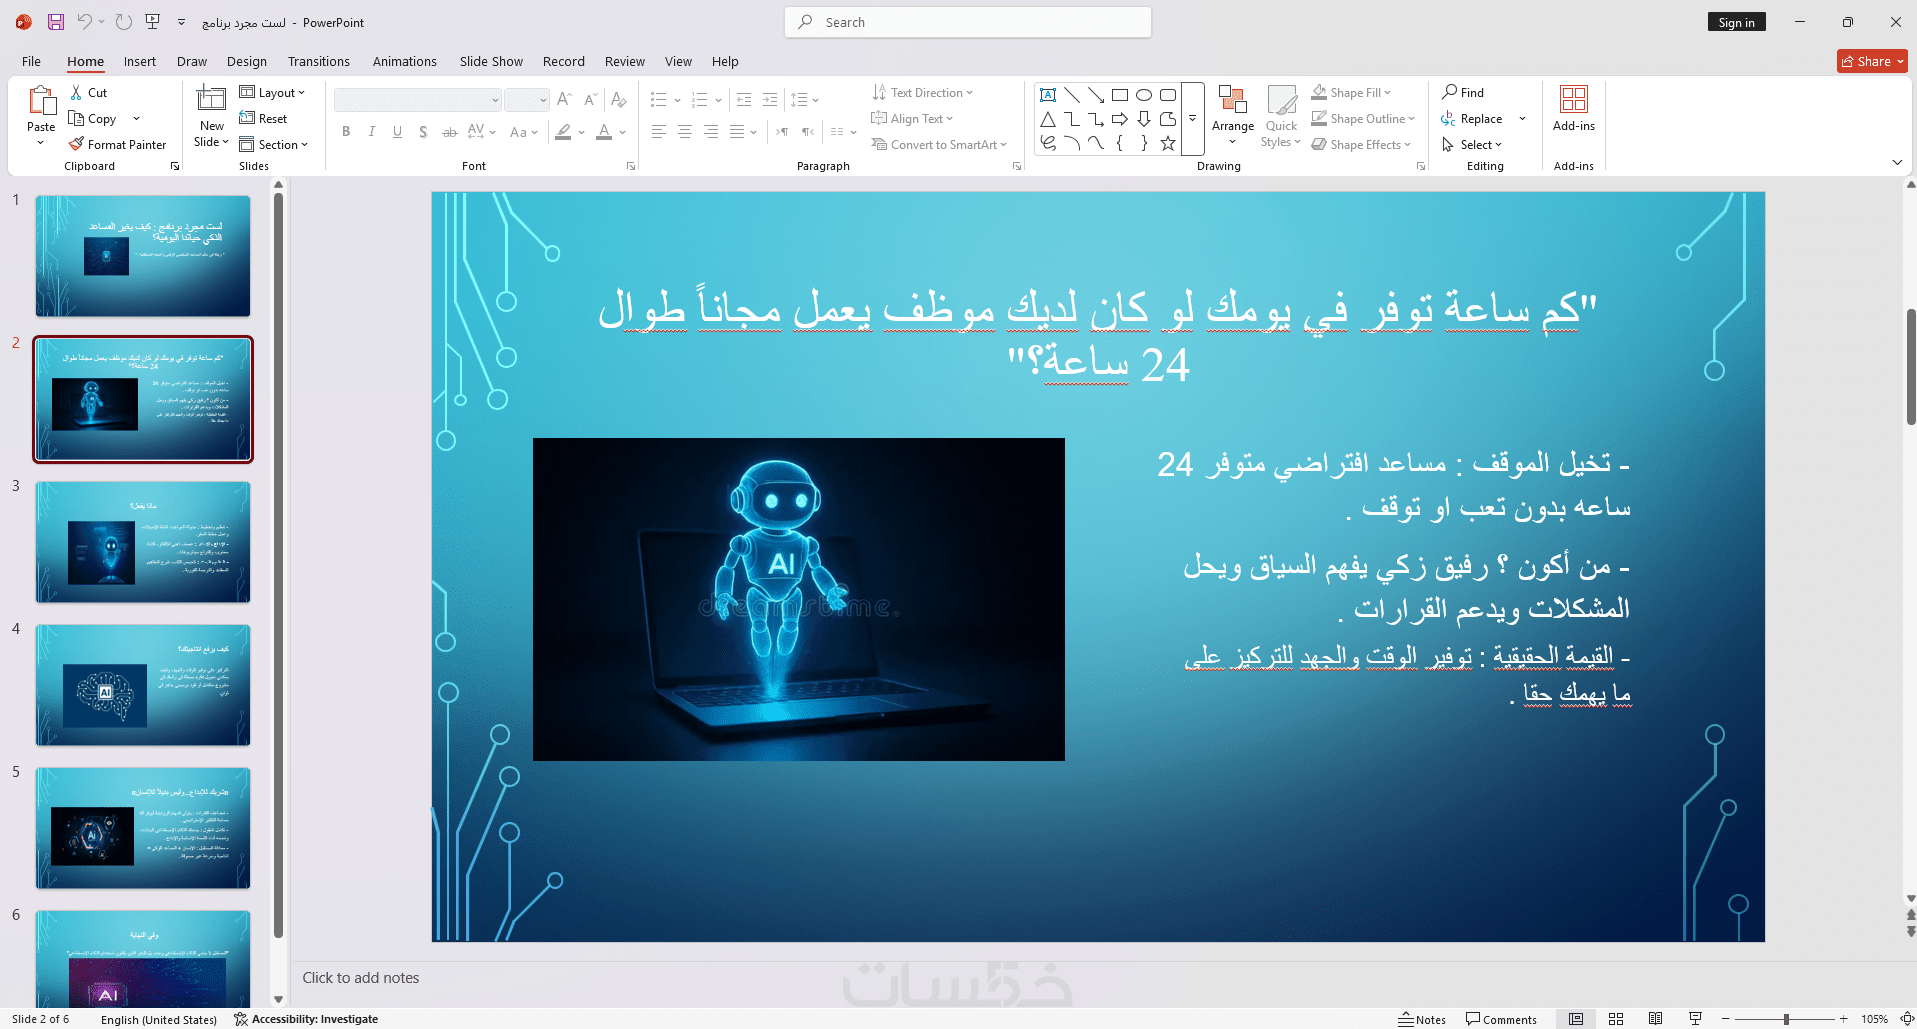Select the Star shape in gallery
The height and width of the screenshot is (1029, 1917).
(x=1168, y=143)
